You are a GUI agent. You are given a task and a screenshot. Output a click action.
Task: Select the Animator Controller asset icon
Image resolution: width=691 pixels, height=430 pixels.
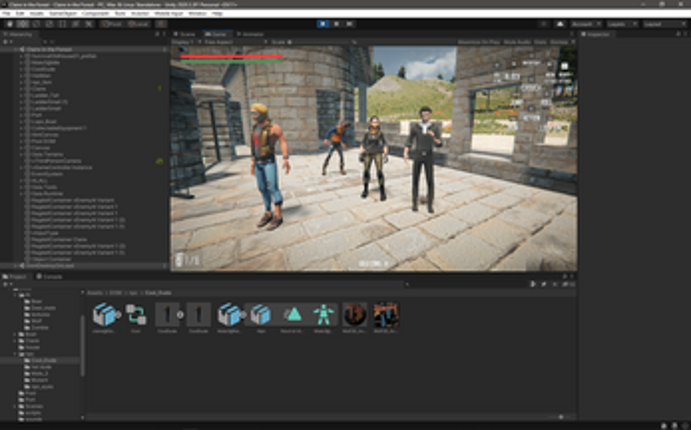(136, 314)
